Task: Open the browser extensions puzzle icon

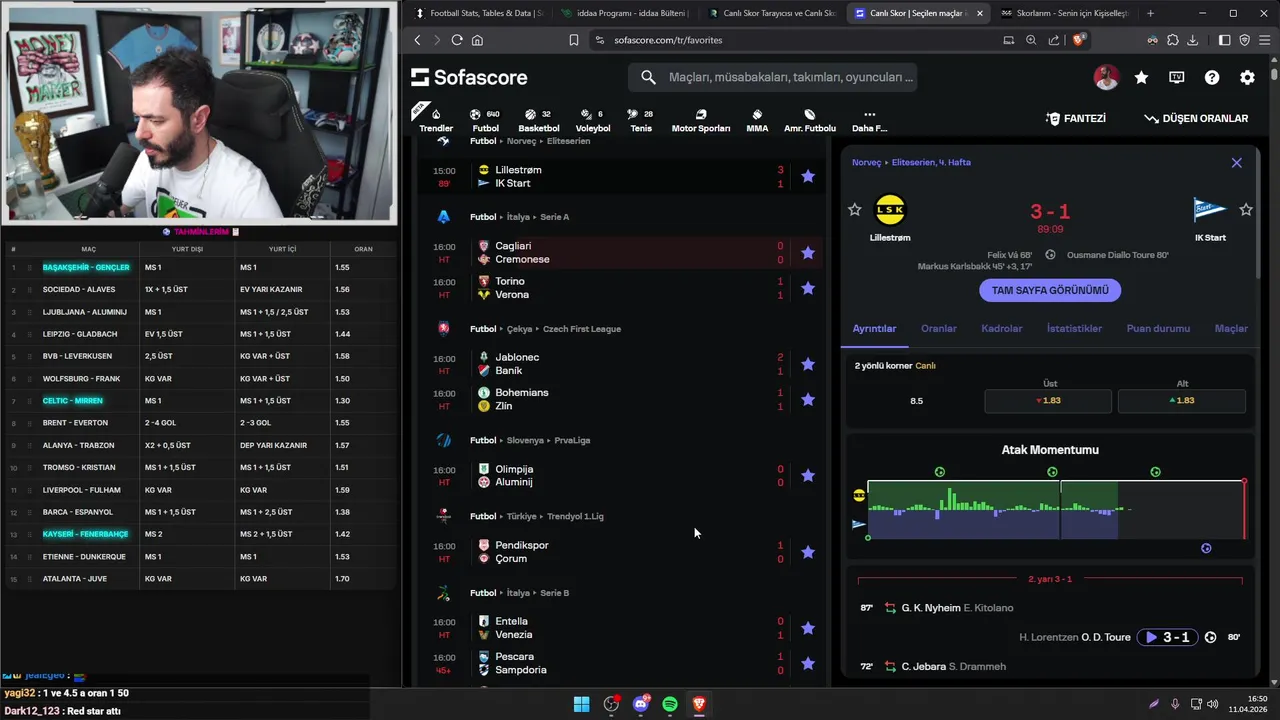Action: pyautogui.click(x=1173, y=40)
